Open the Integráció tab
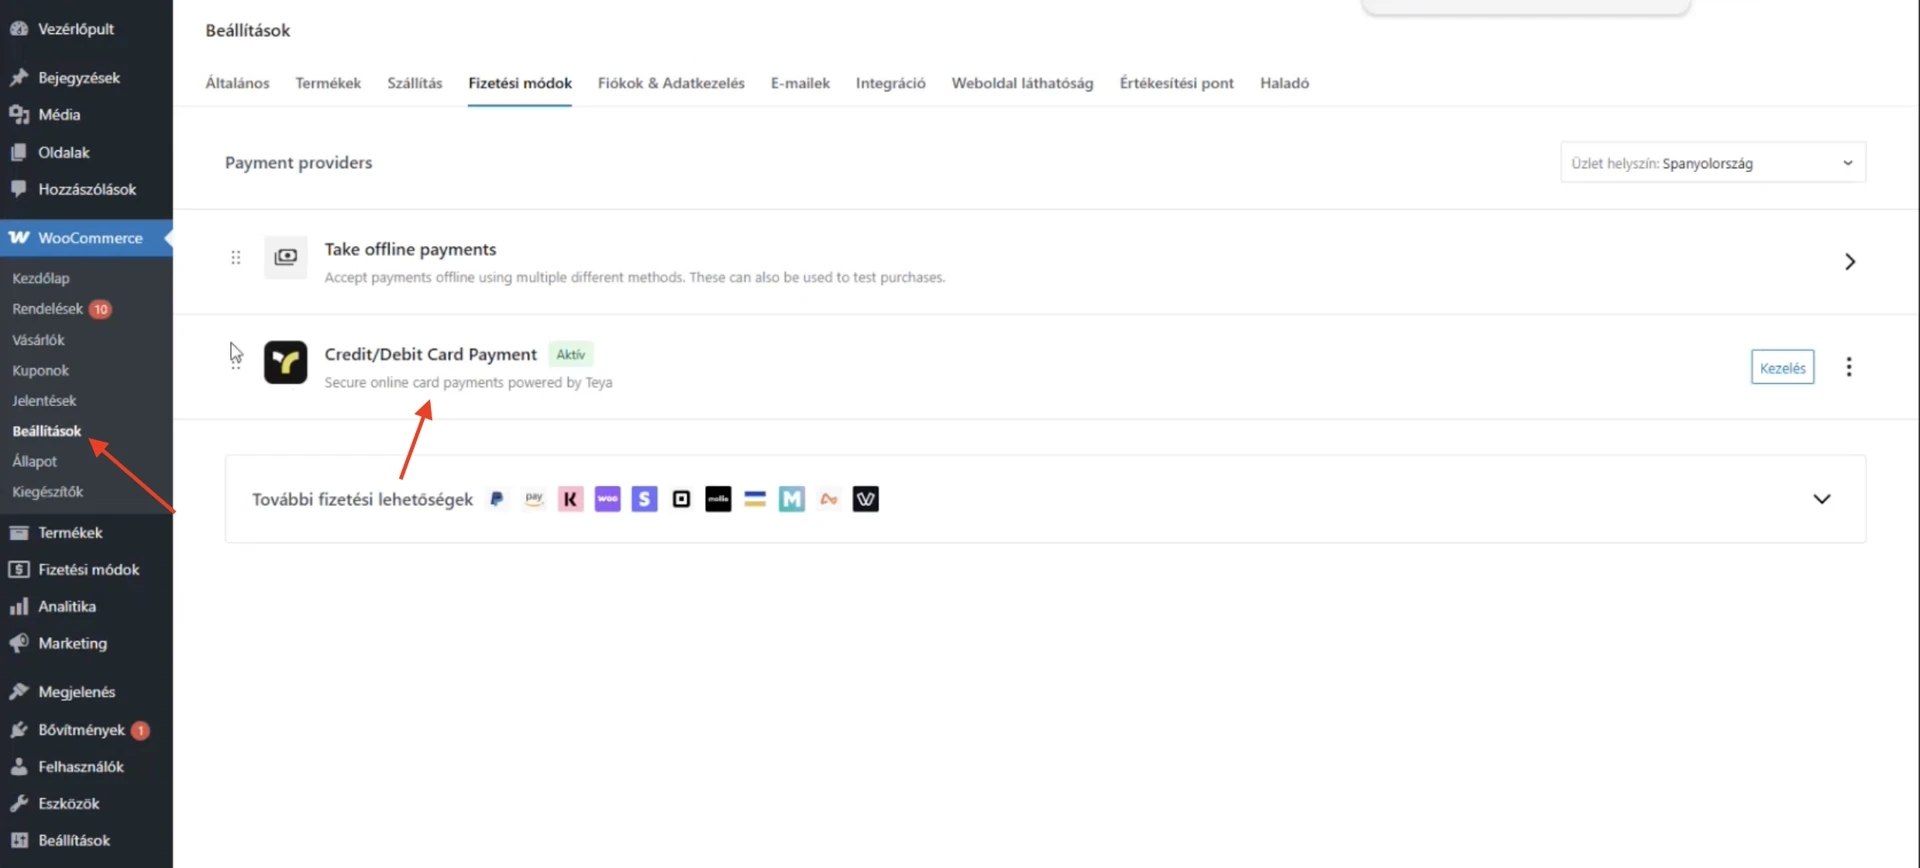The height and width of the screenshot is (868, 1920). (x=890, y=83)
